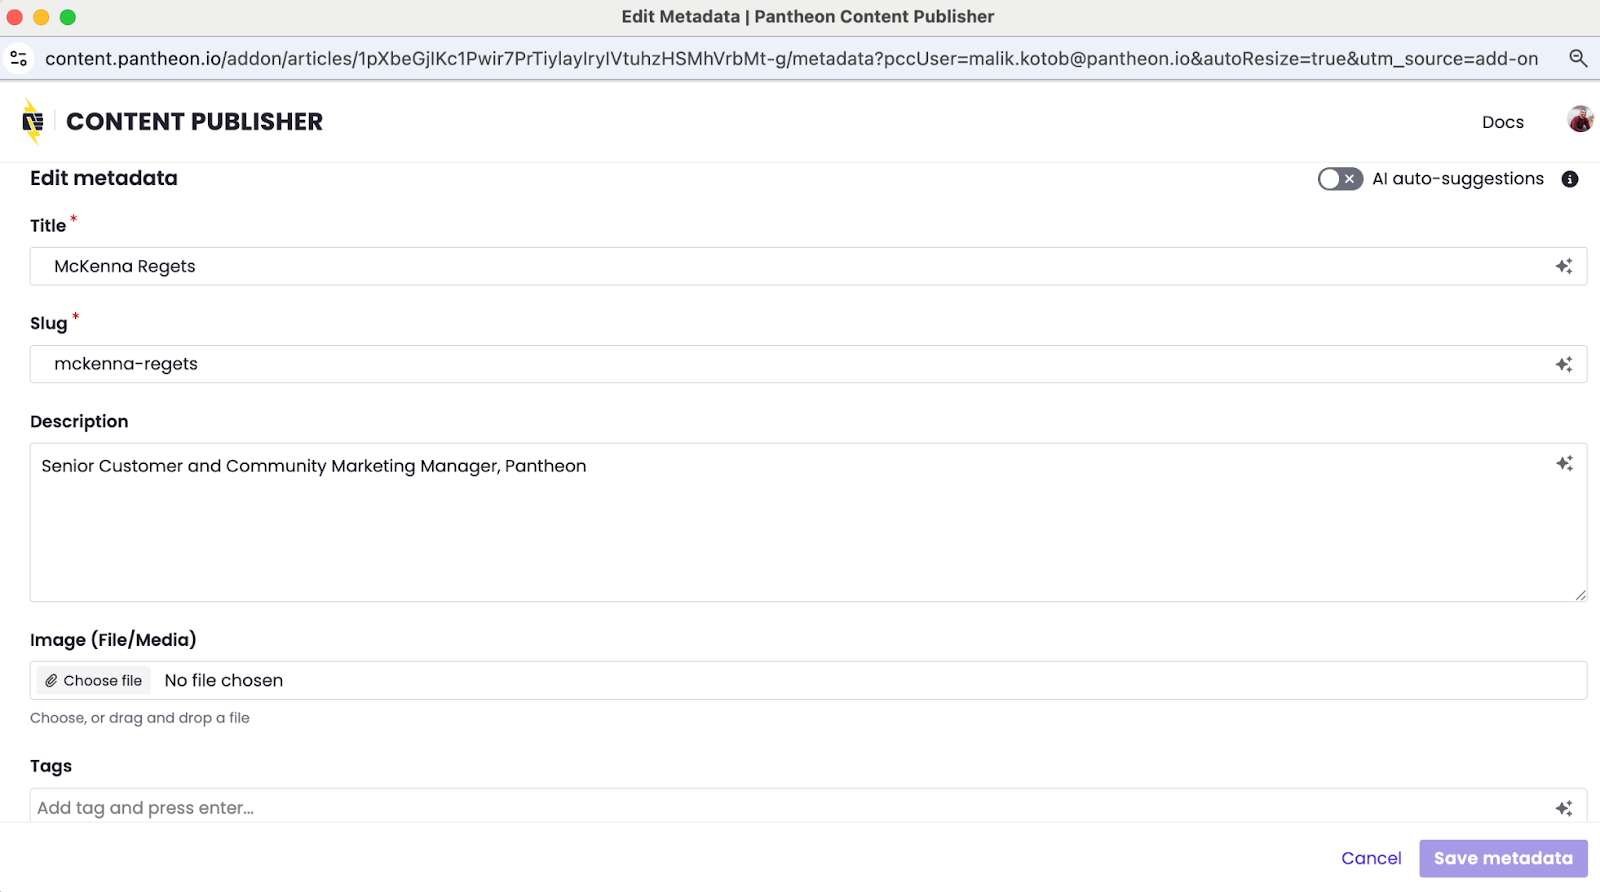The image size is (1600, 892).
Task: Click the Description textarea resize handle
Action: coord(1580,595)
